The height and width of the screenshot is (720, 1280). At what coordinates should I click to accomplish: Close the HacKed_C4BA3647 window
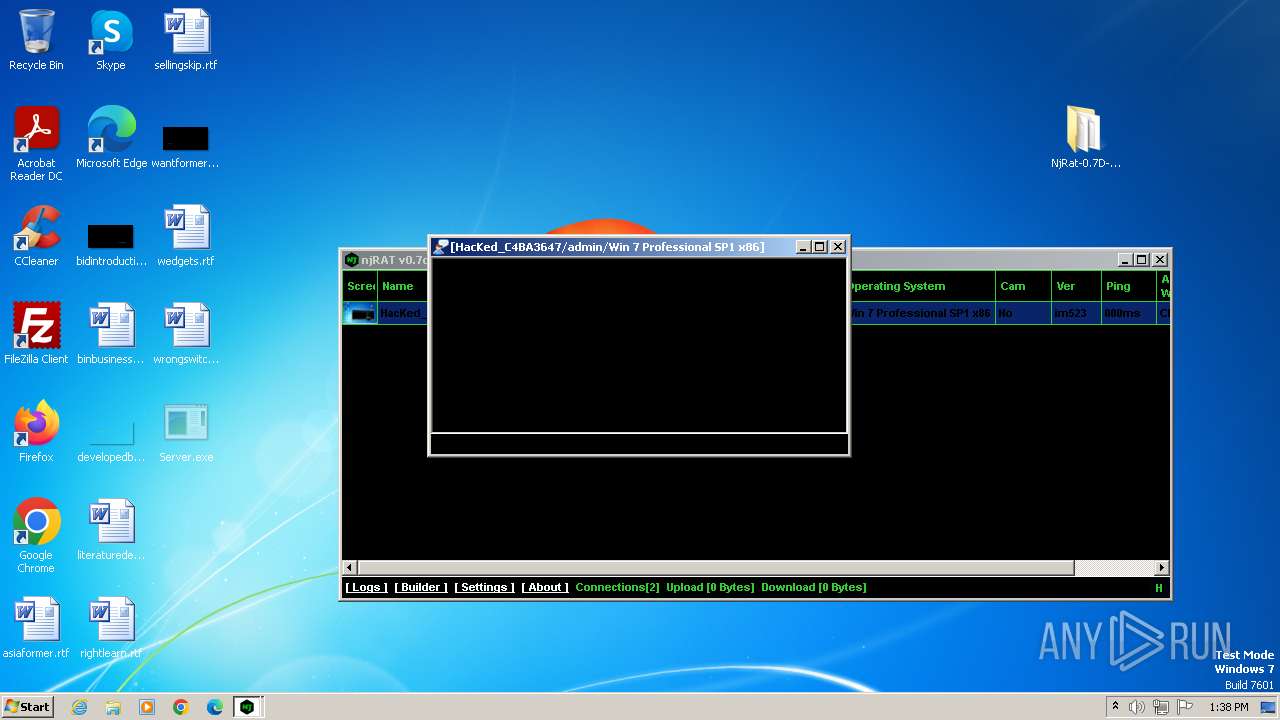pos(838,247)
